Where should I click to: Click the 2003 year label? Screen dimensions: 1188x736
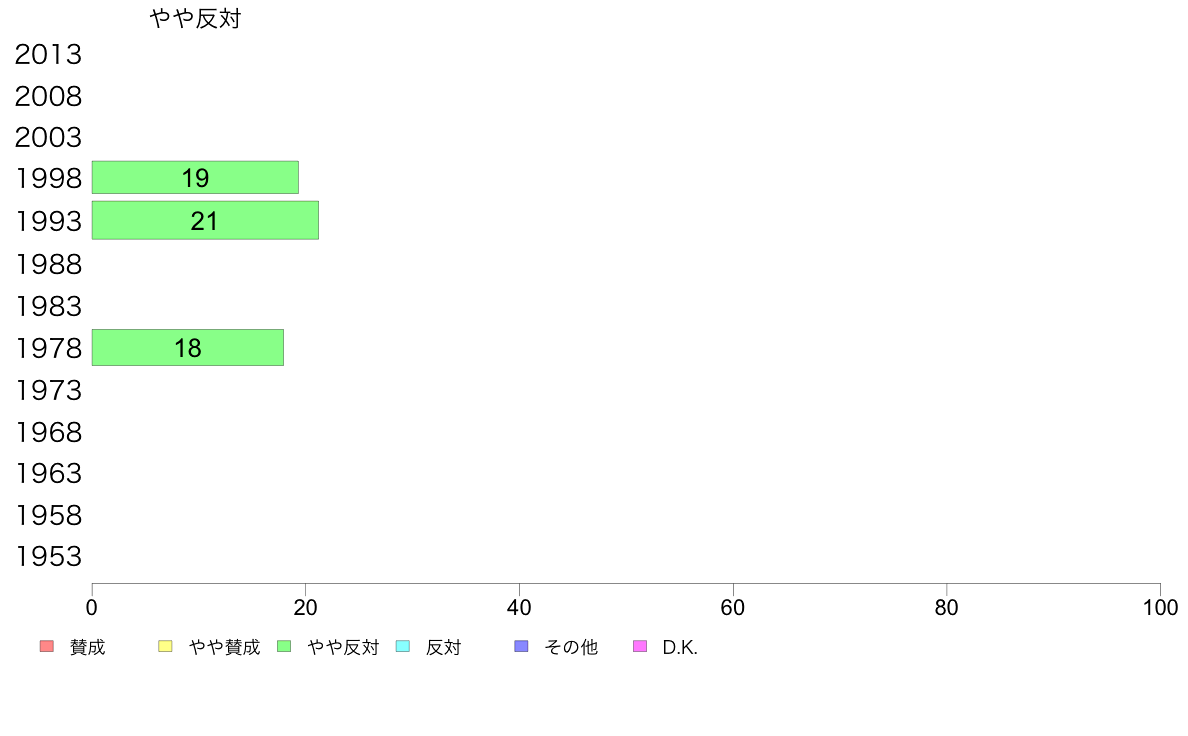[48, 137]
